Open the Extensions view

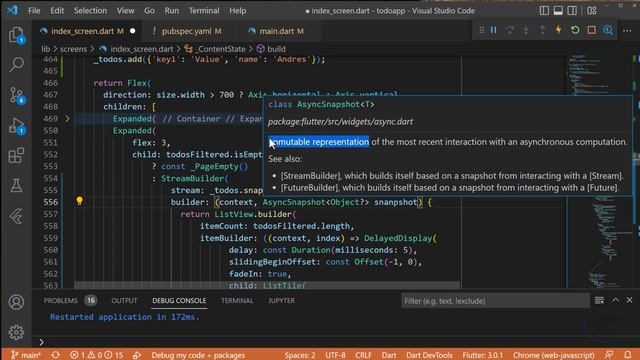pos(16,155)
